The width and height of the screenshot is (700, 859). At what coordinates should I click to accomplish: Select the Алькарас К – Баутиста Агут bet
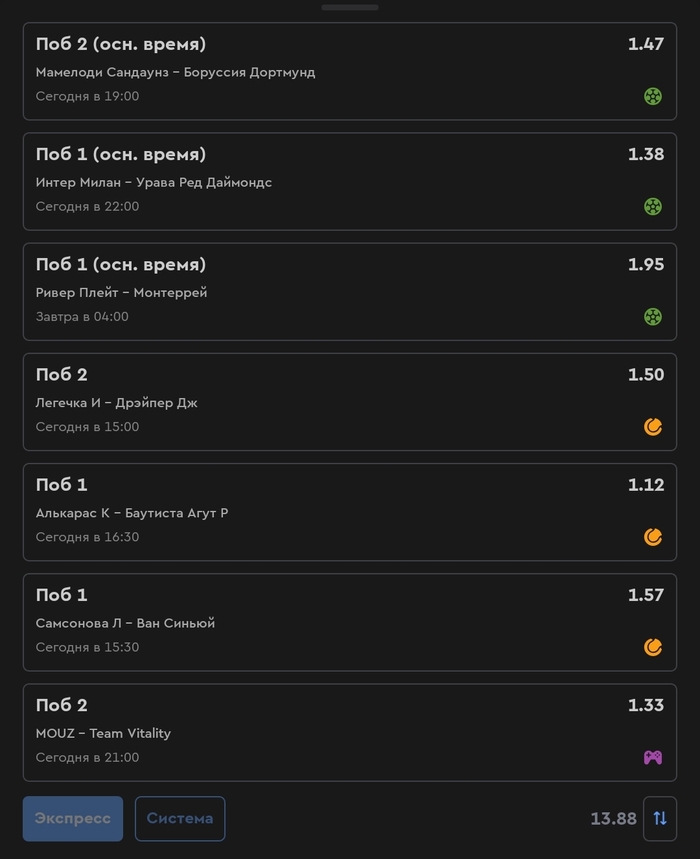pyautogui.click(x=349, y=512)
